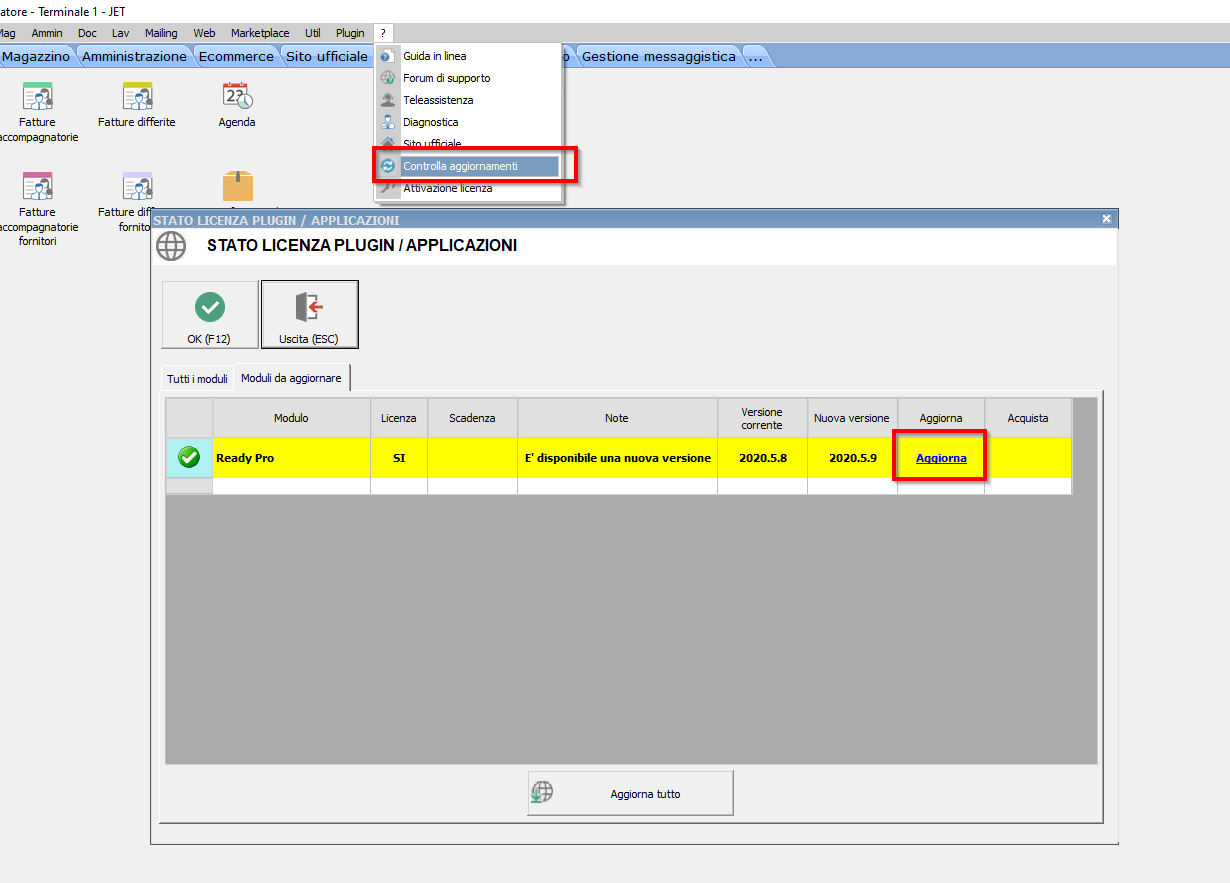Click the note "E' disponibile una nuova versione"
The image size is (1230, 883).
(618, 458)
